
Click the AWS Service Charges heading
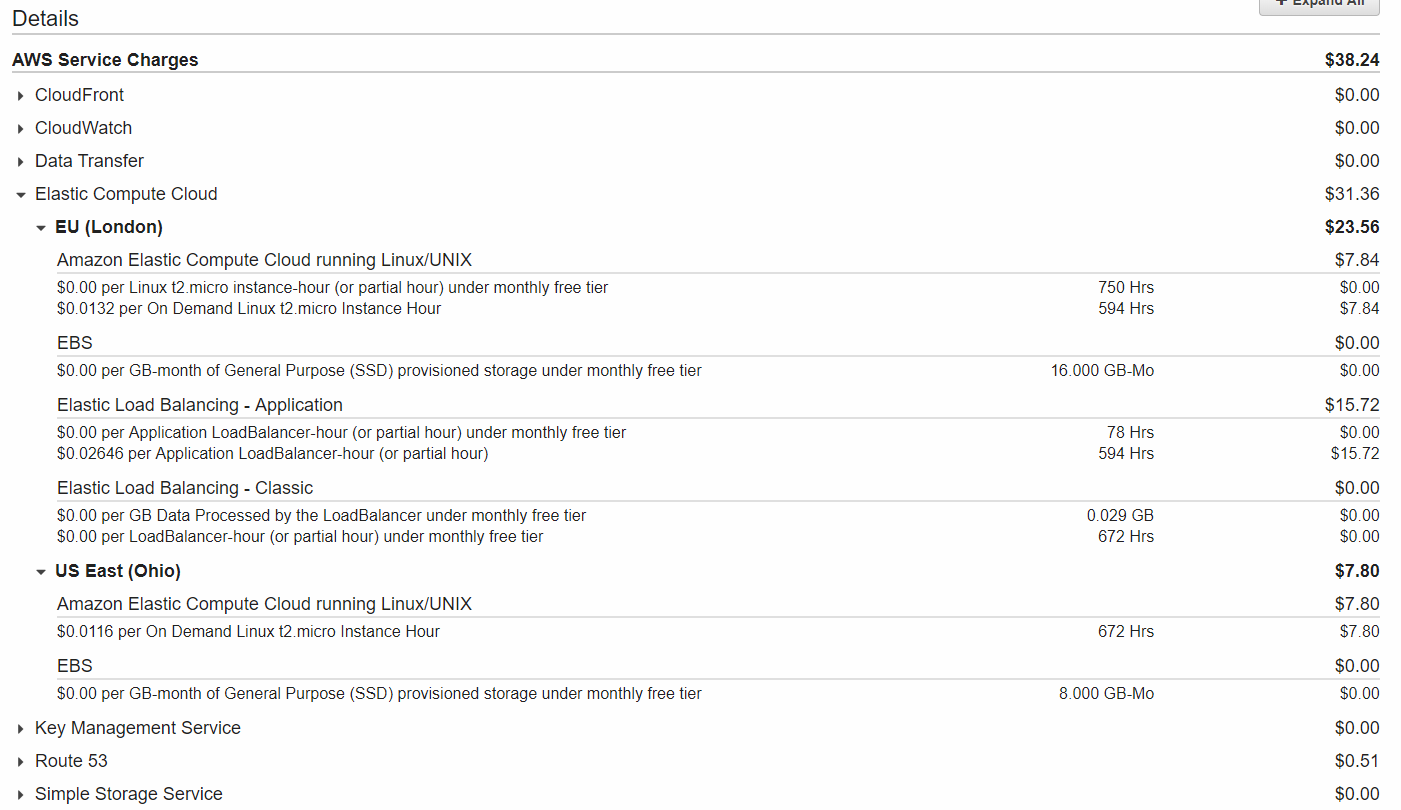point(105,60)
